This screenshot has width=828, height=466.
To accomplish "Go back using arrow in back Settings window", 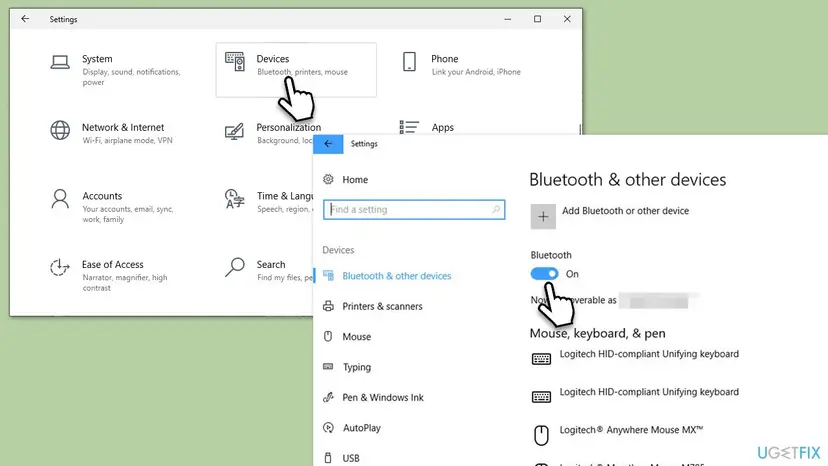I will pyautogui.click(x=25, y=19).
